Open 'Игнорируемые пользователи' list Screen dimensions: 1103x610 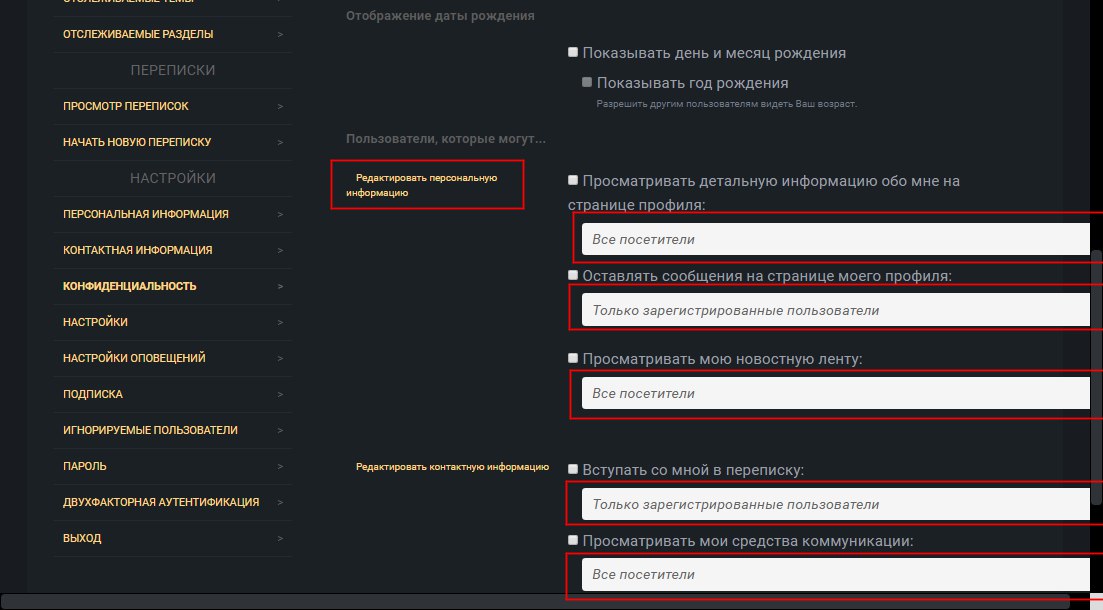172,430
